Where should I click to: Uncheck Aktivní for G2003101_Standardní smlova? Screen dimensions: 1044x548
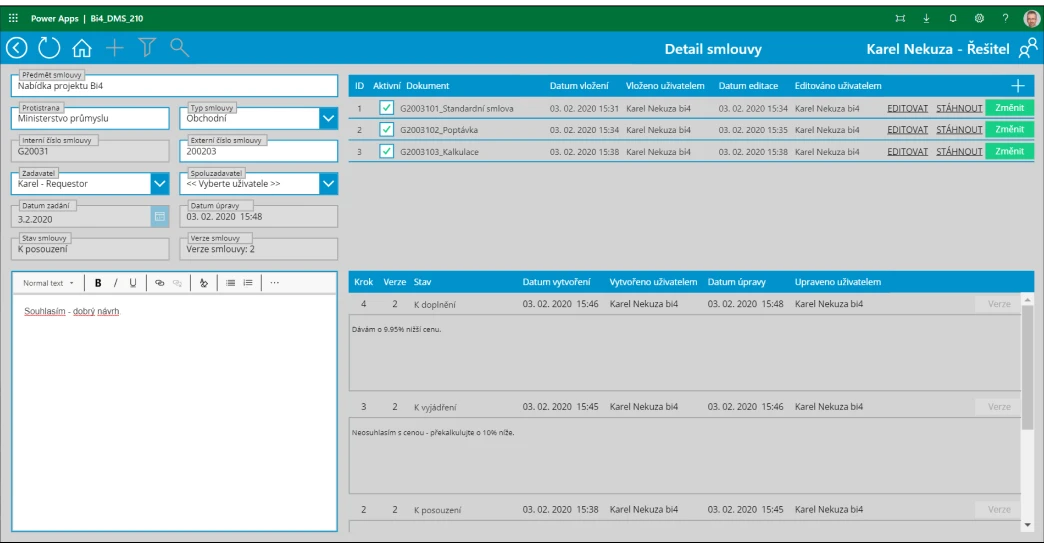pyautogui.click(x=386, y=108)
